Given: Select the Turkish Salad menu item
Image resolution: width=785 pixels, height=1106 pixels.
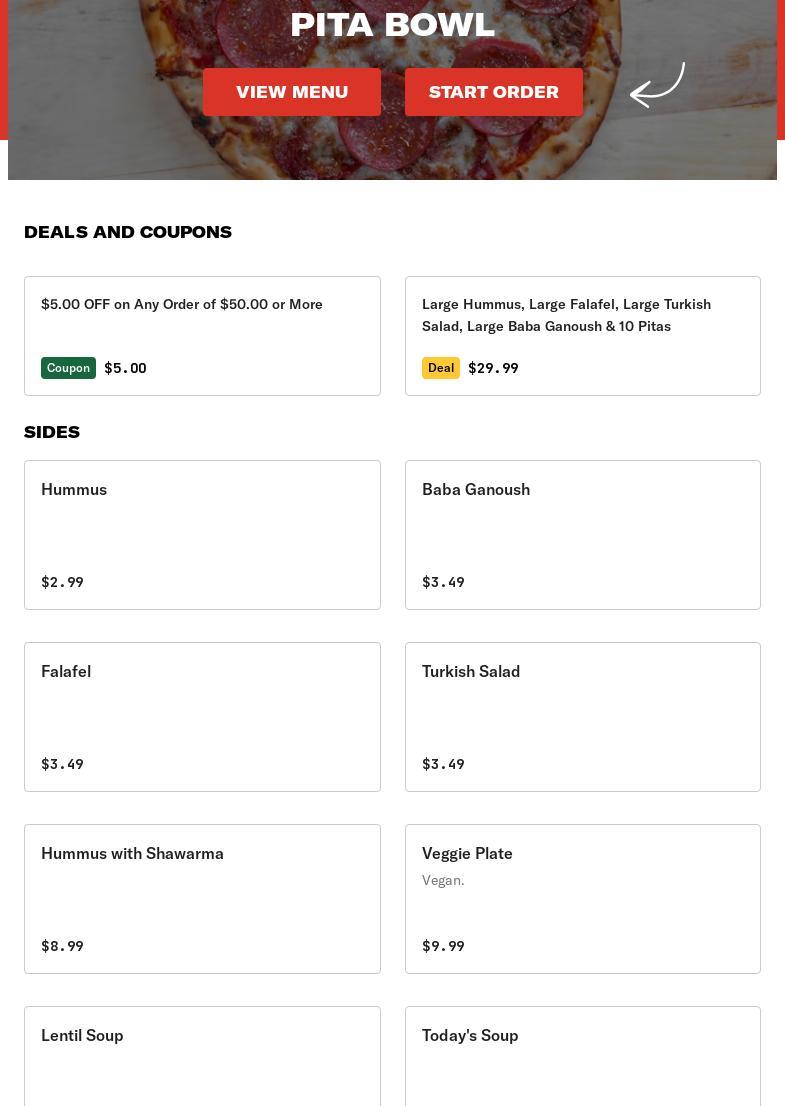Looking at the screenshot, I should pyautogui.click(x=582, y=716).
